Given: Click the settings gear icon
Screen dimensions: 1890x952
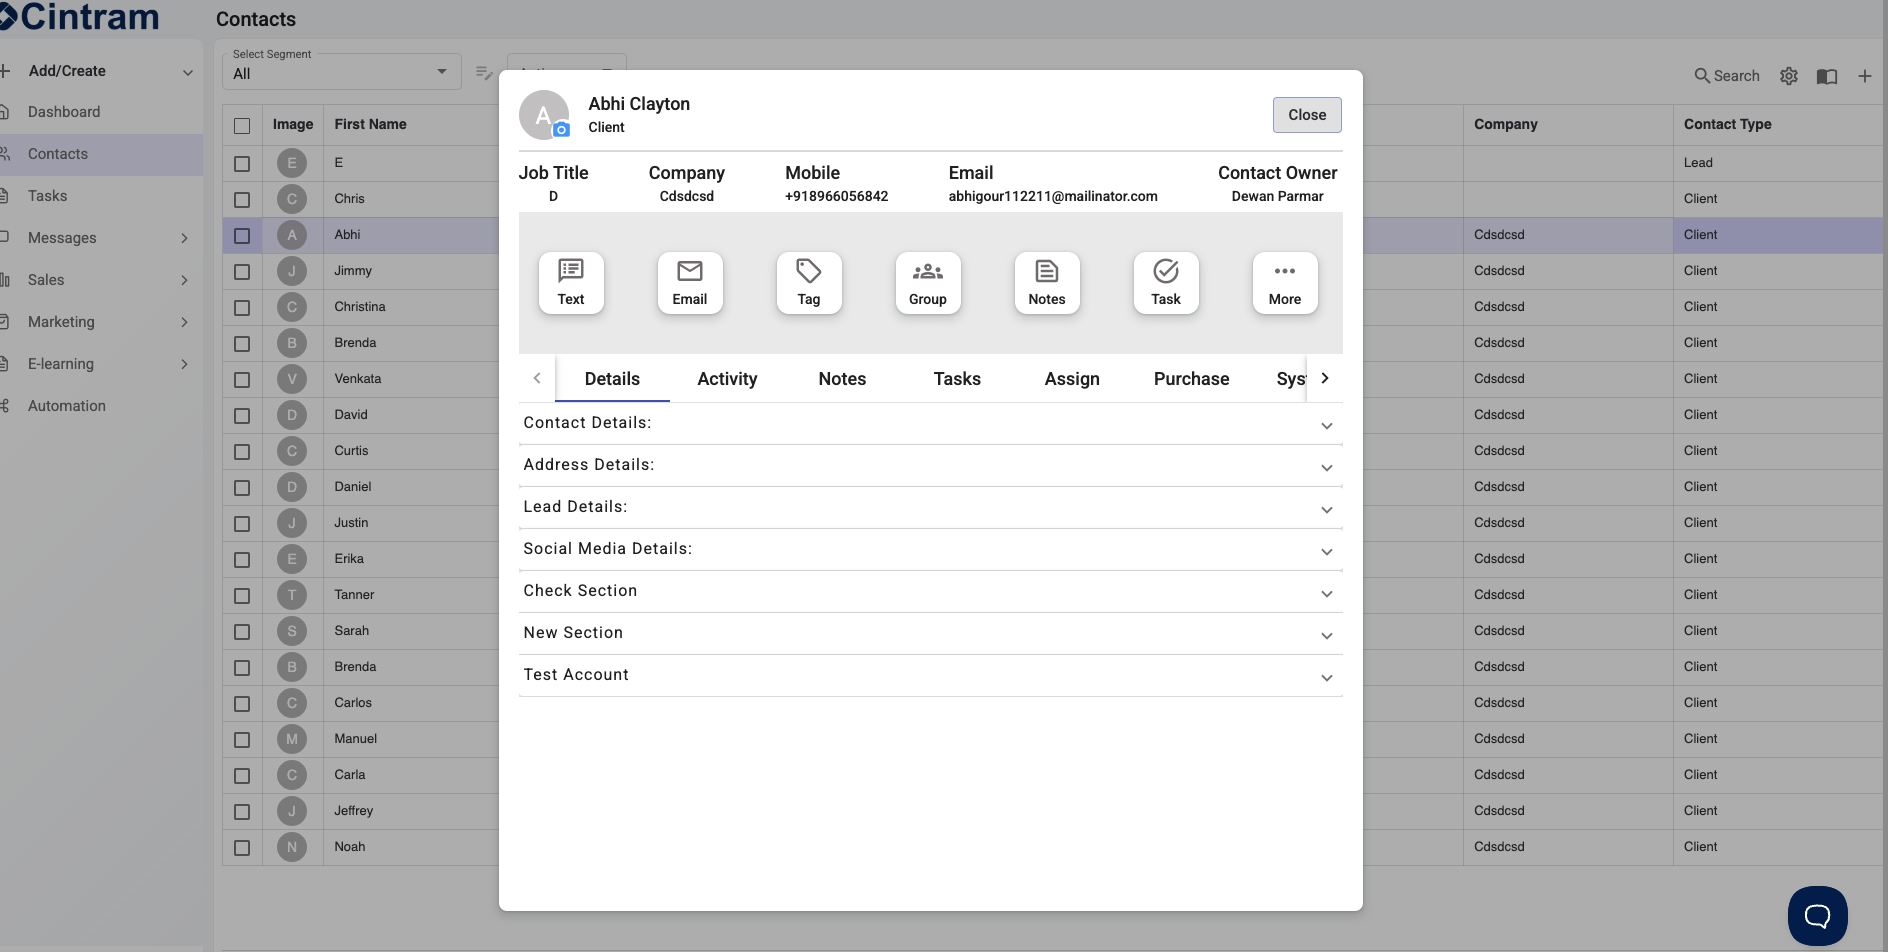Looking at the screenshot, I should coord(1789,76).
